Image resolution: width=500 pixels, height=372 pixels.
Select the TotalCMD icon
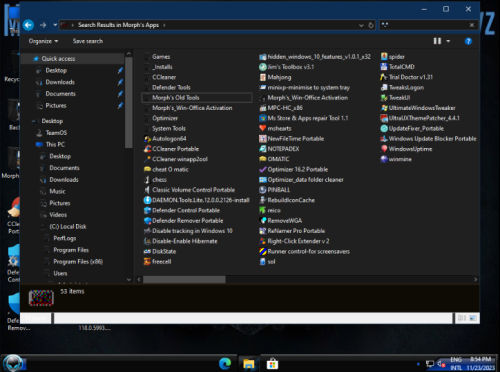pos(384,67)
